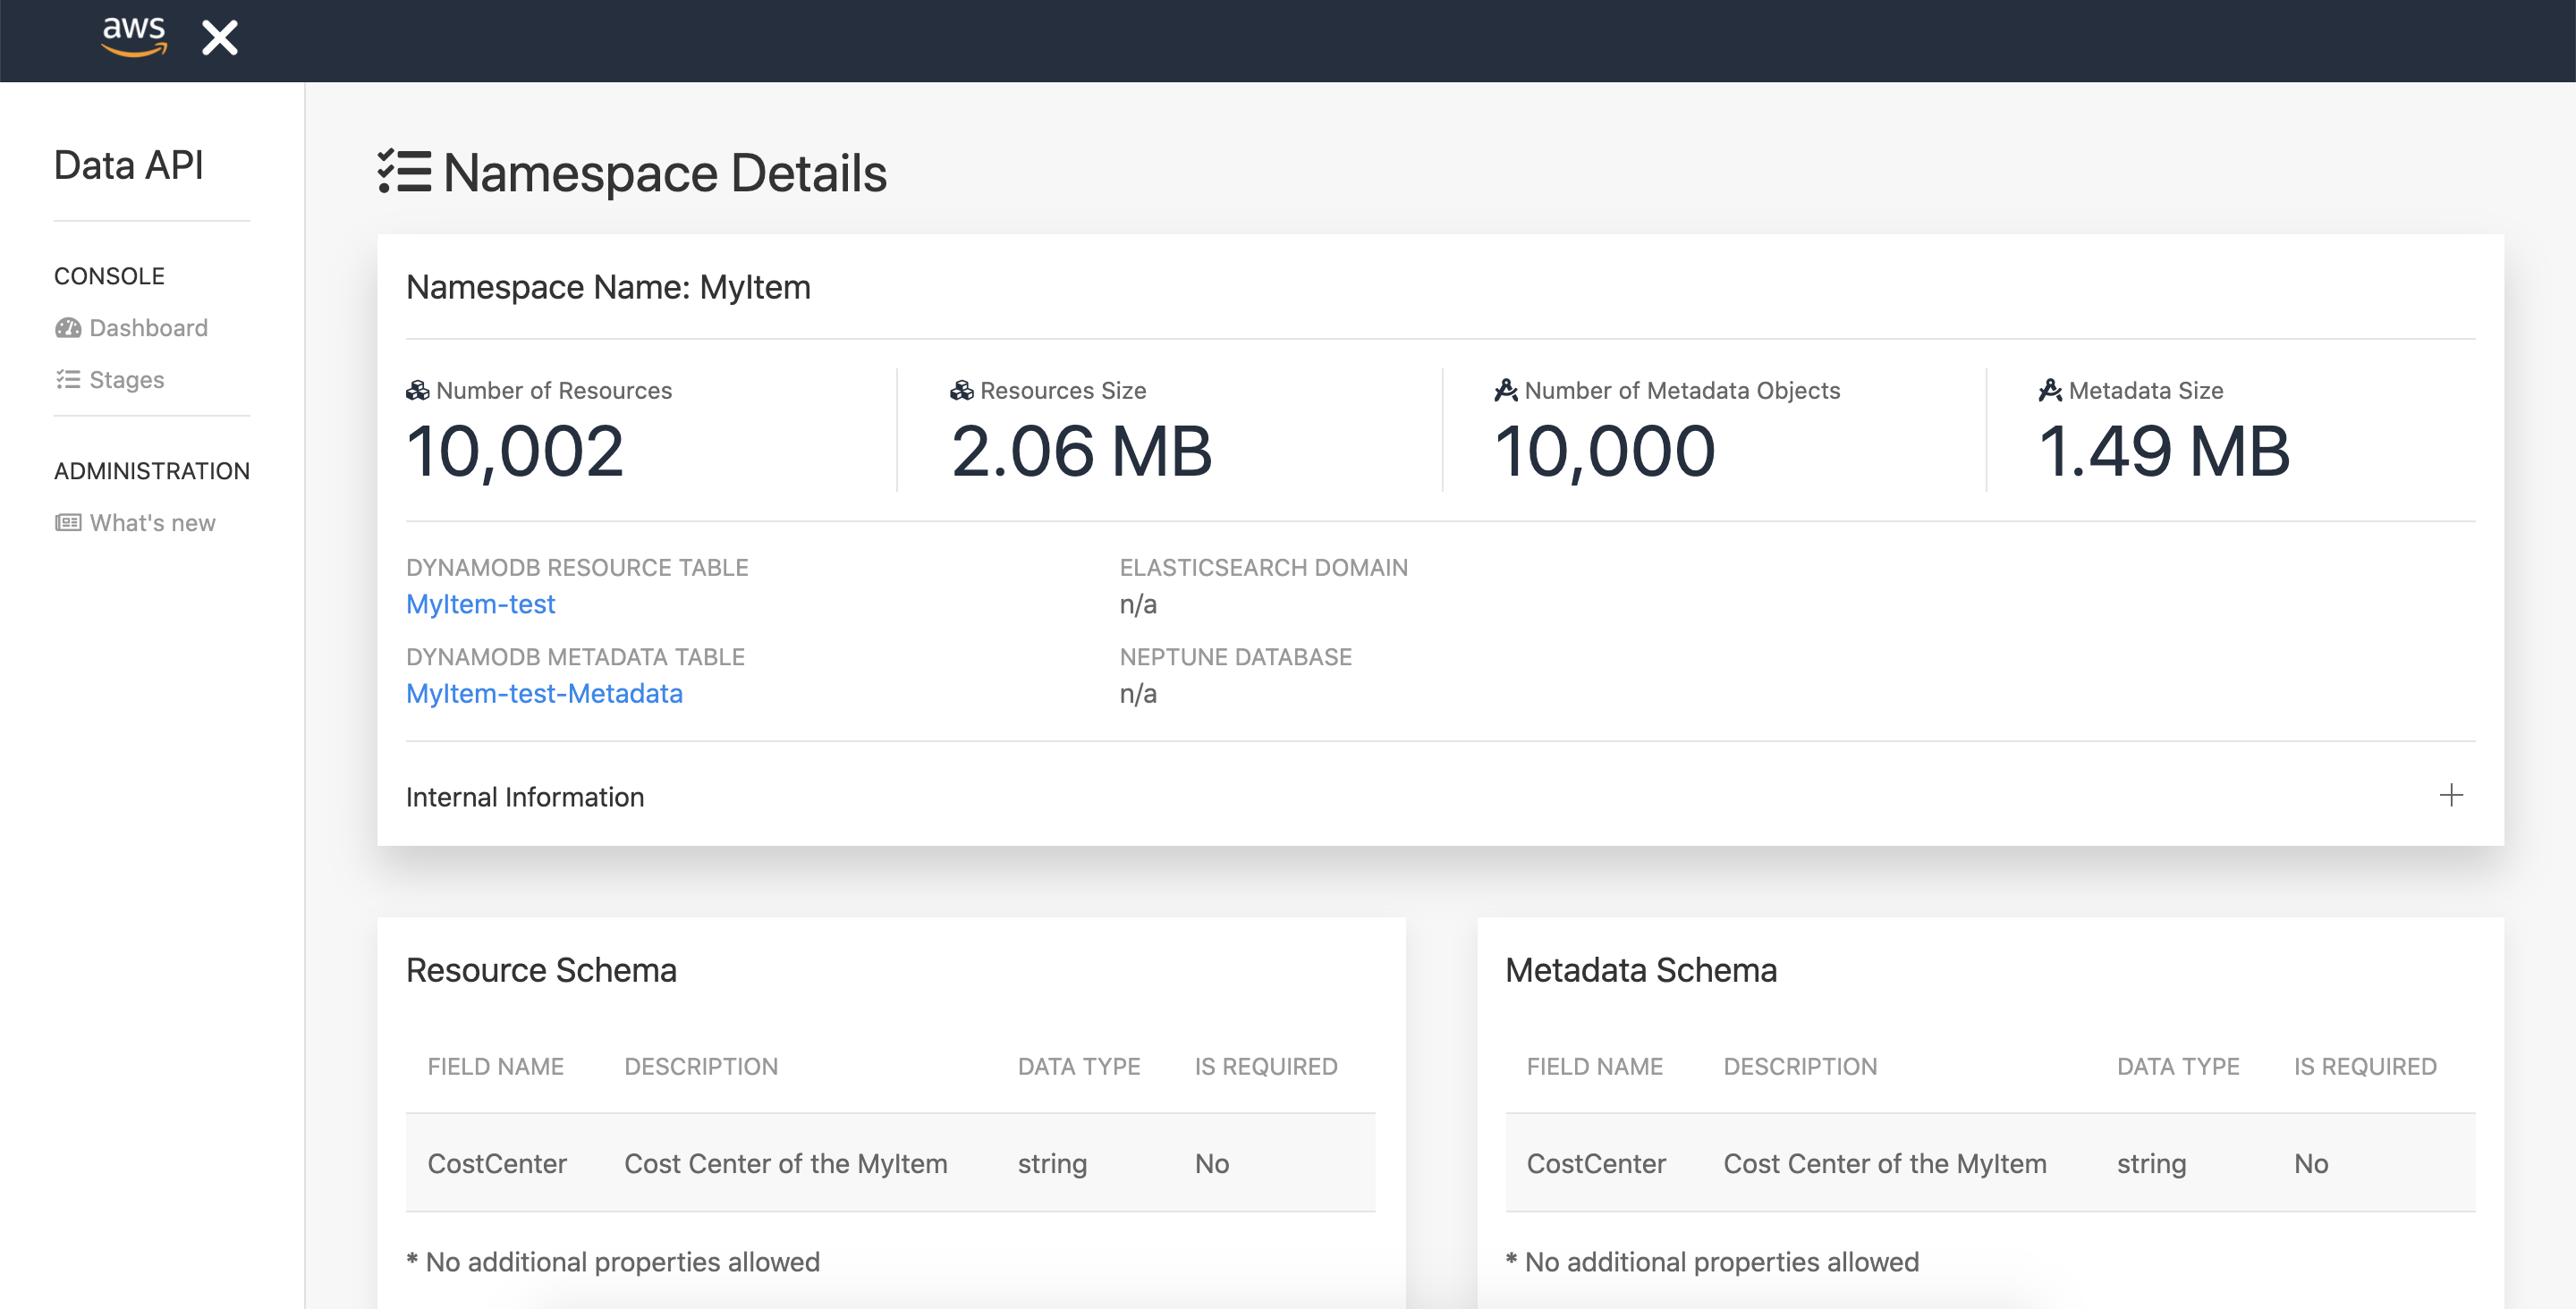Viewport: 2576px width, 1309px height.
Task: Click the Stages checklist icon
Action: pos(68,380)
